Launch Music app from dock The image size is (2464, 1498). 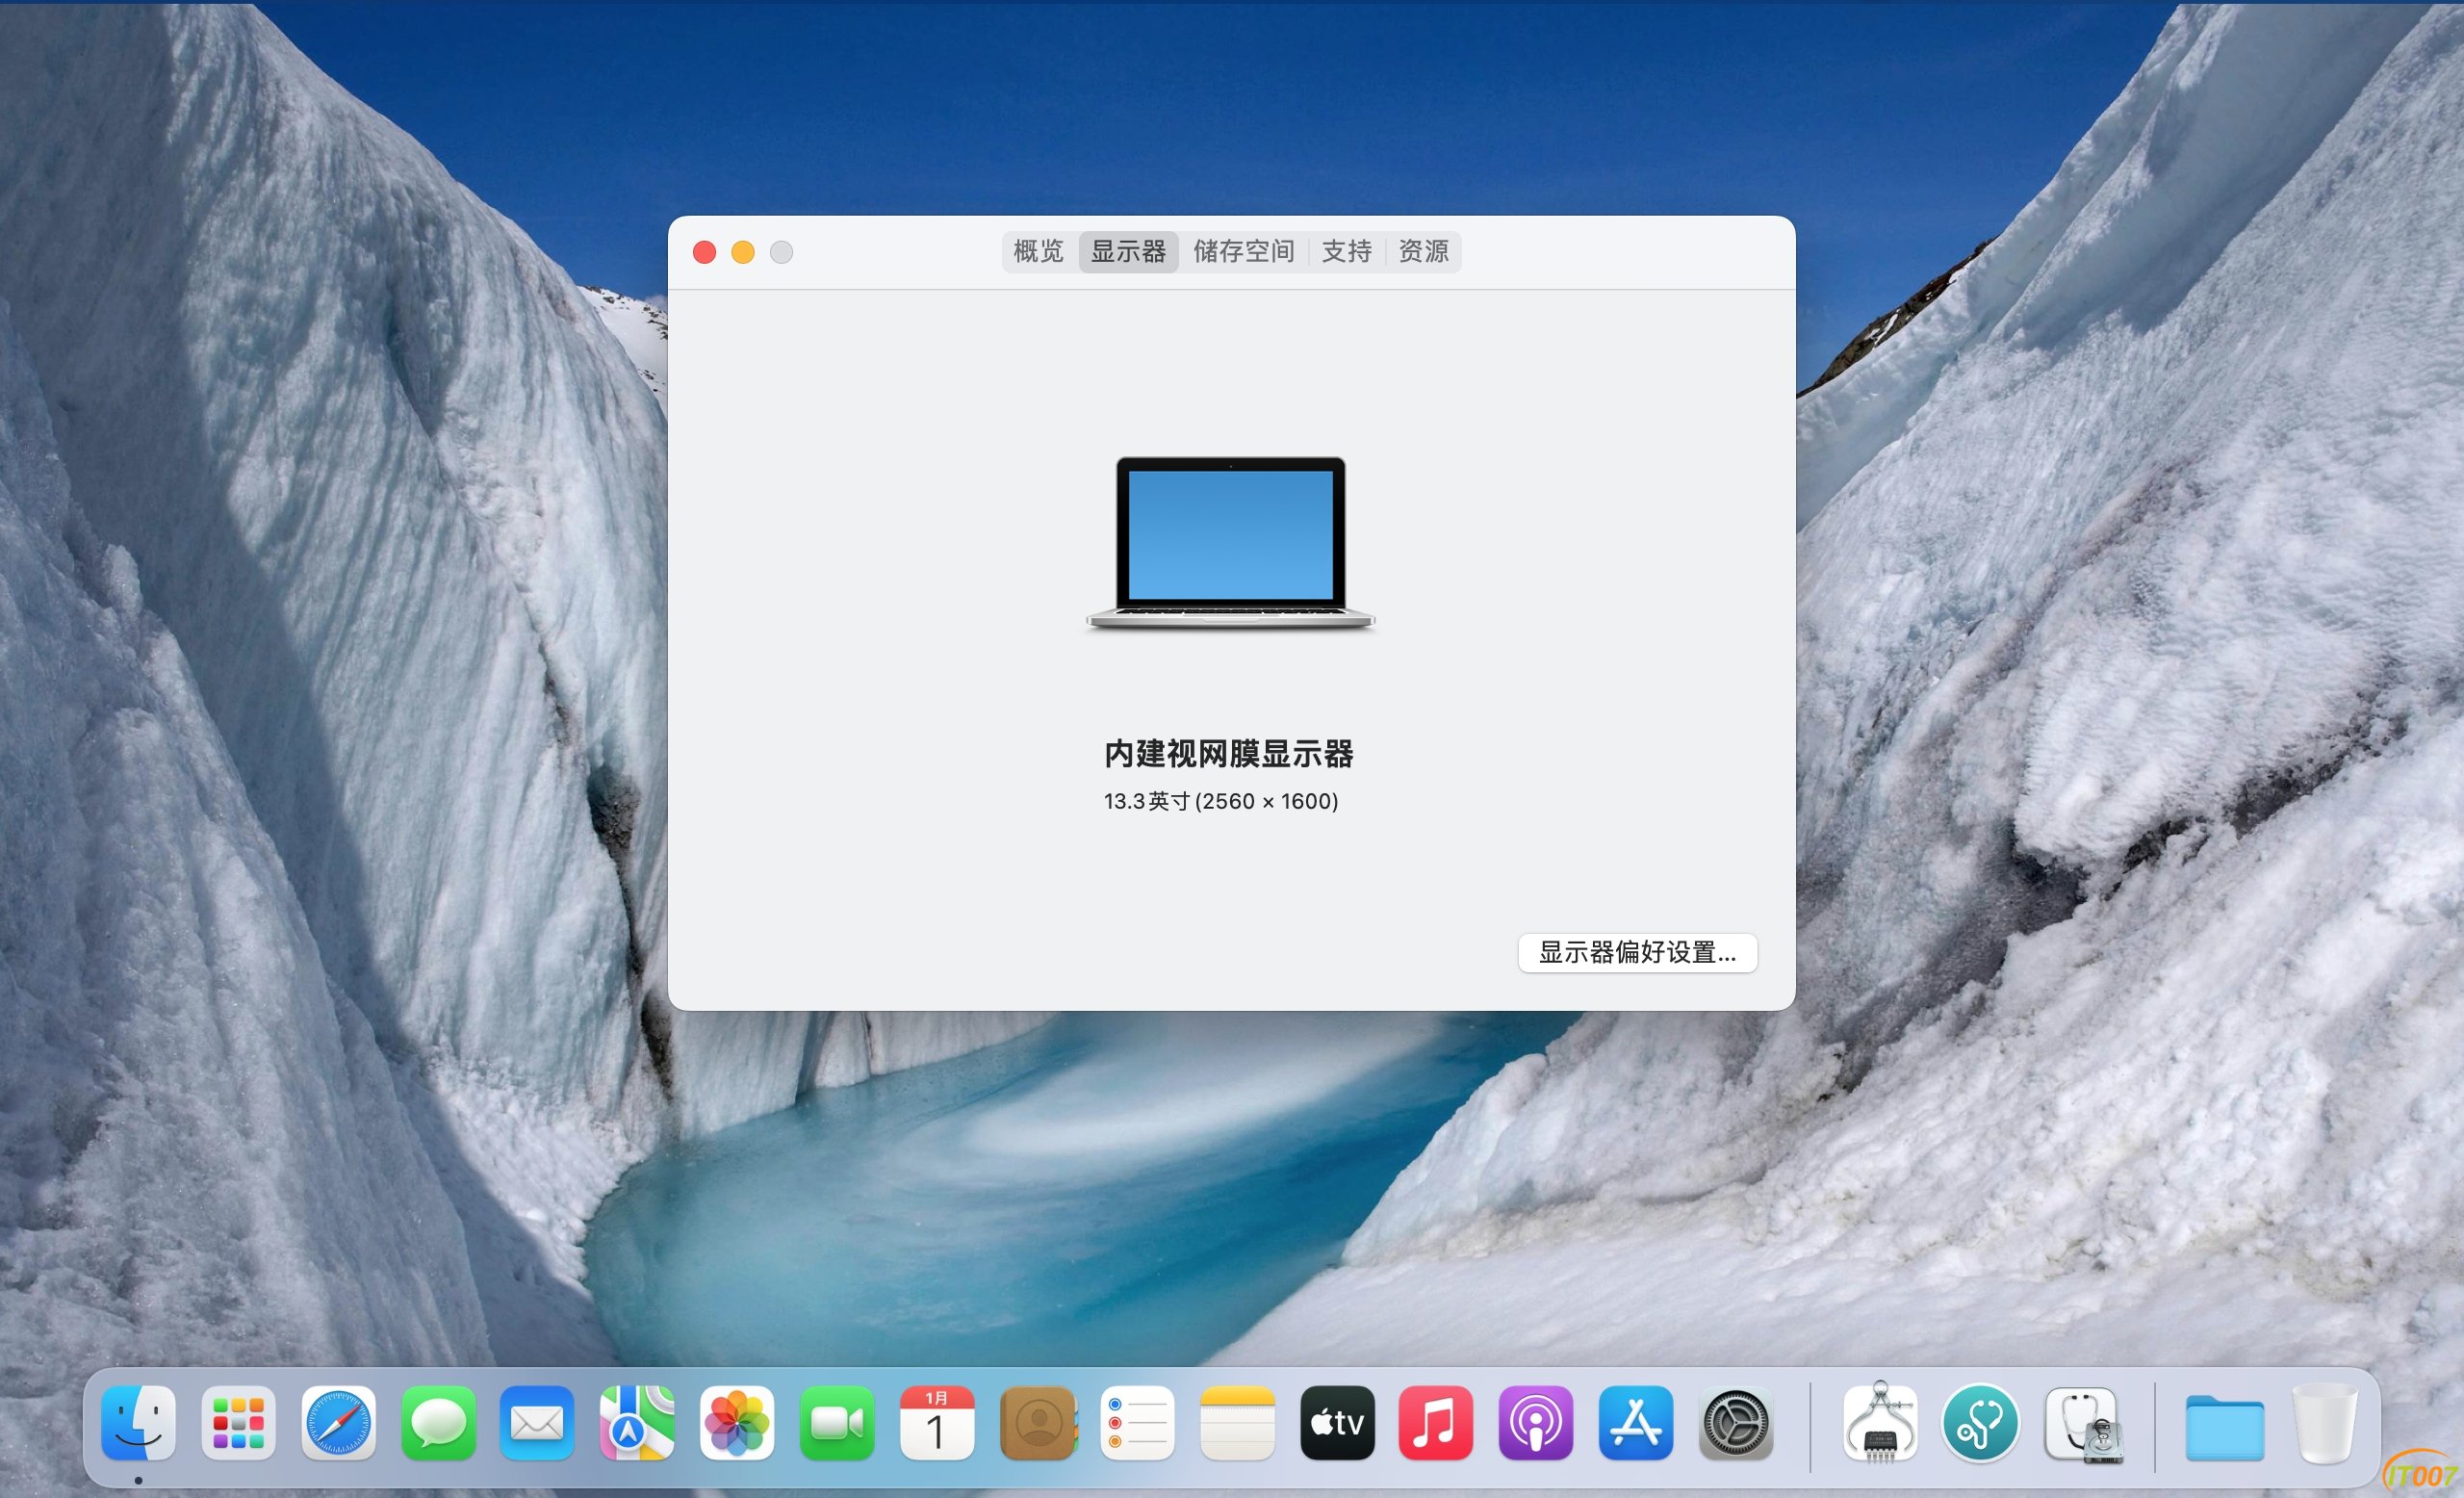point(1436,1423)
